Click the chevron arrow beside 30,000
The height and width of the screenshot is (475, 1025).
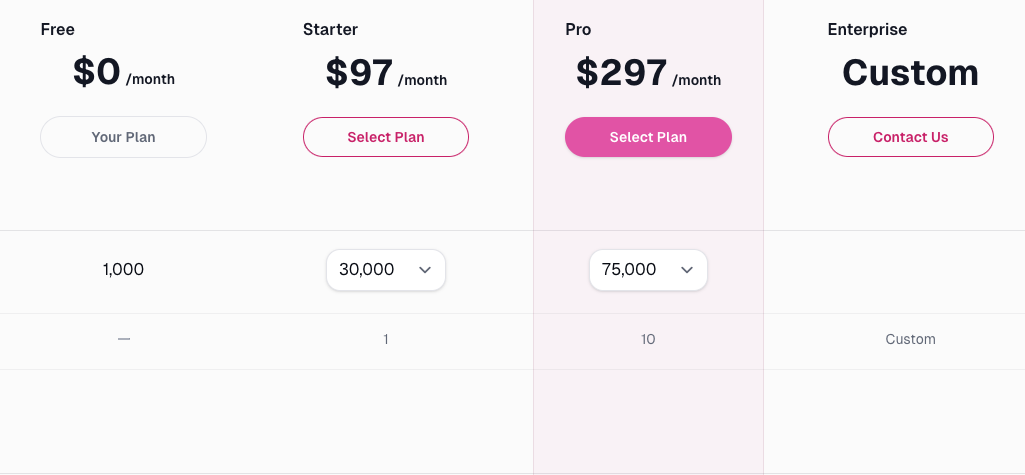click(425, 270)
